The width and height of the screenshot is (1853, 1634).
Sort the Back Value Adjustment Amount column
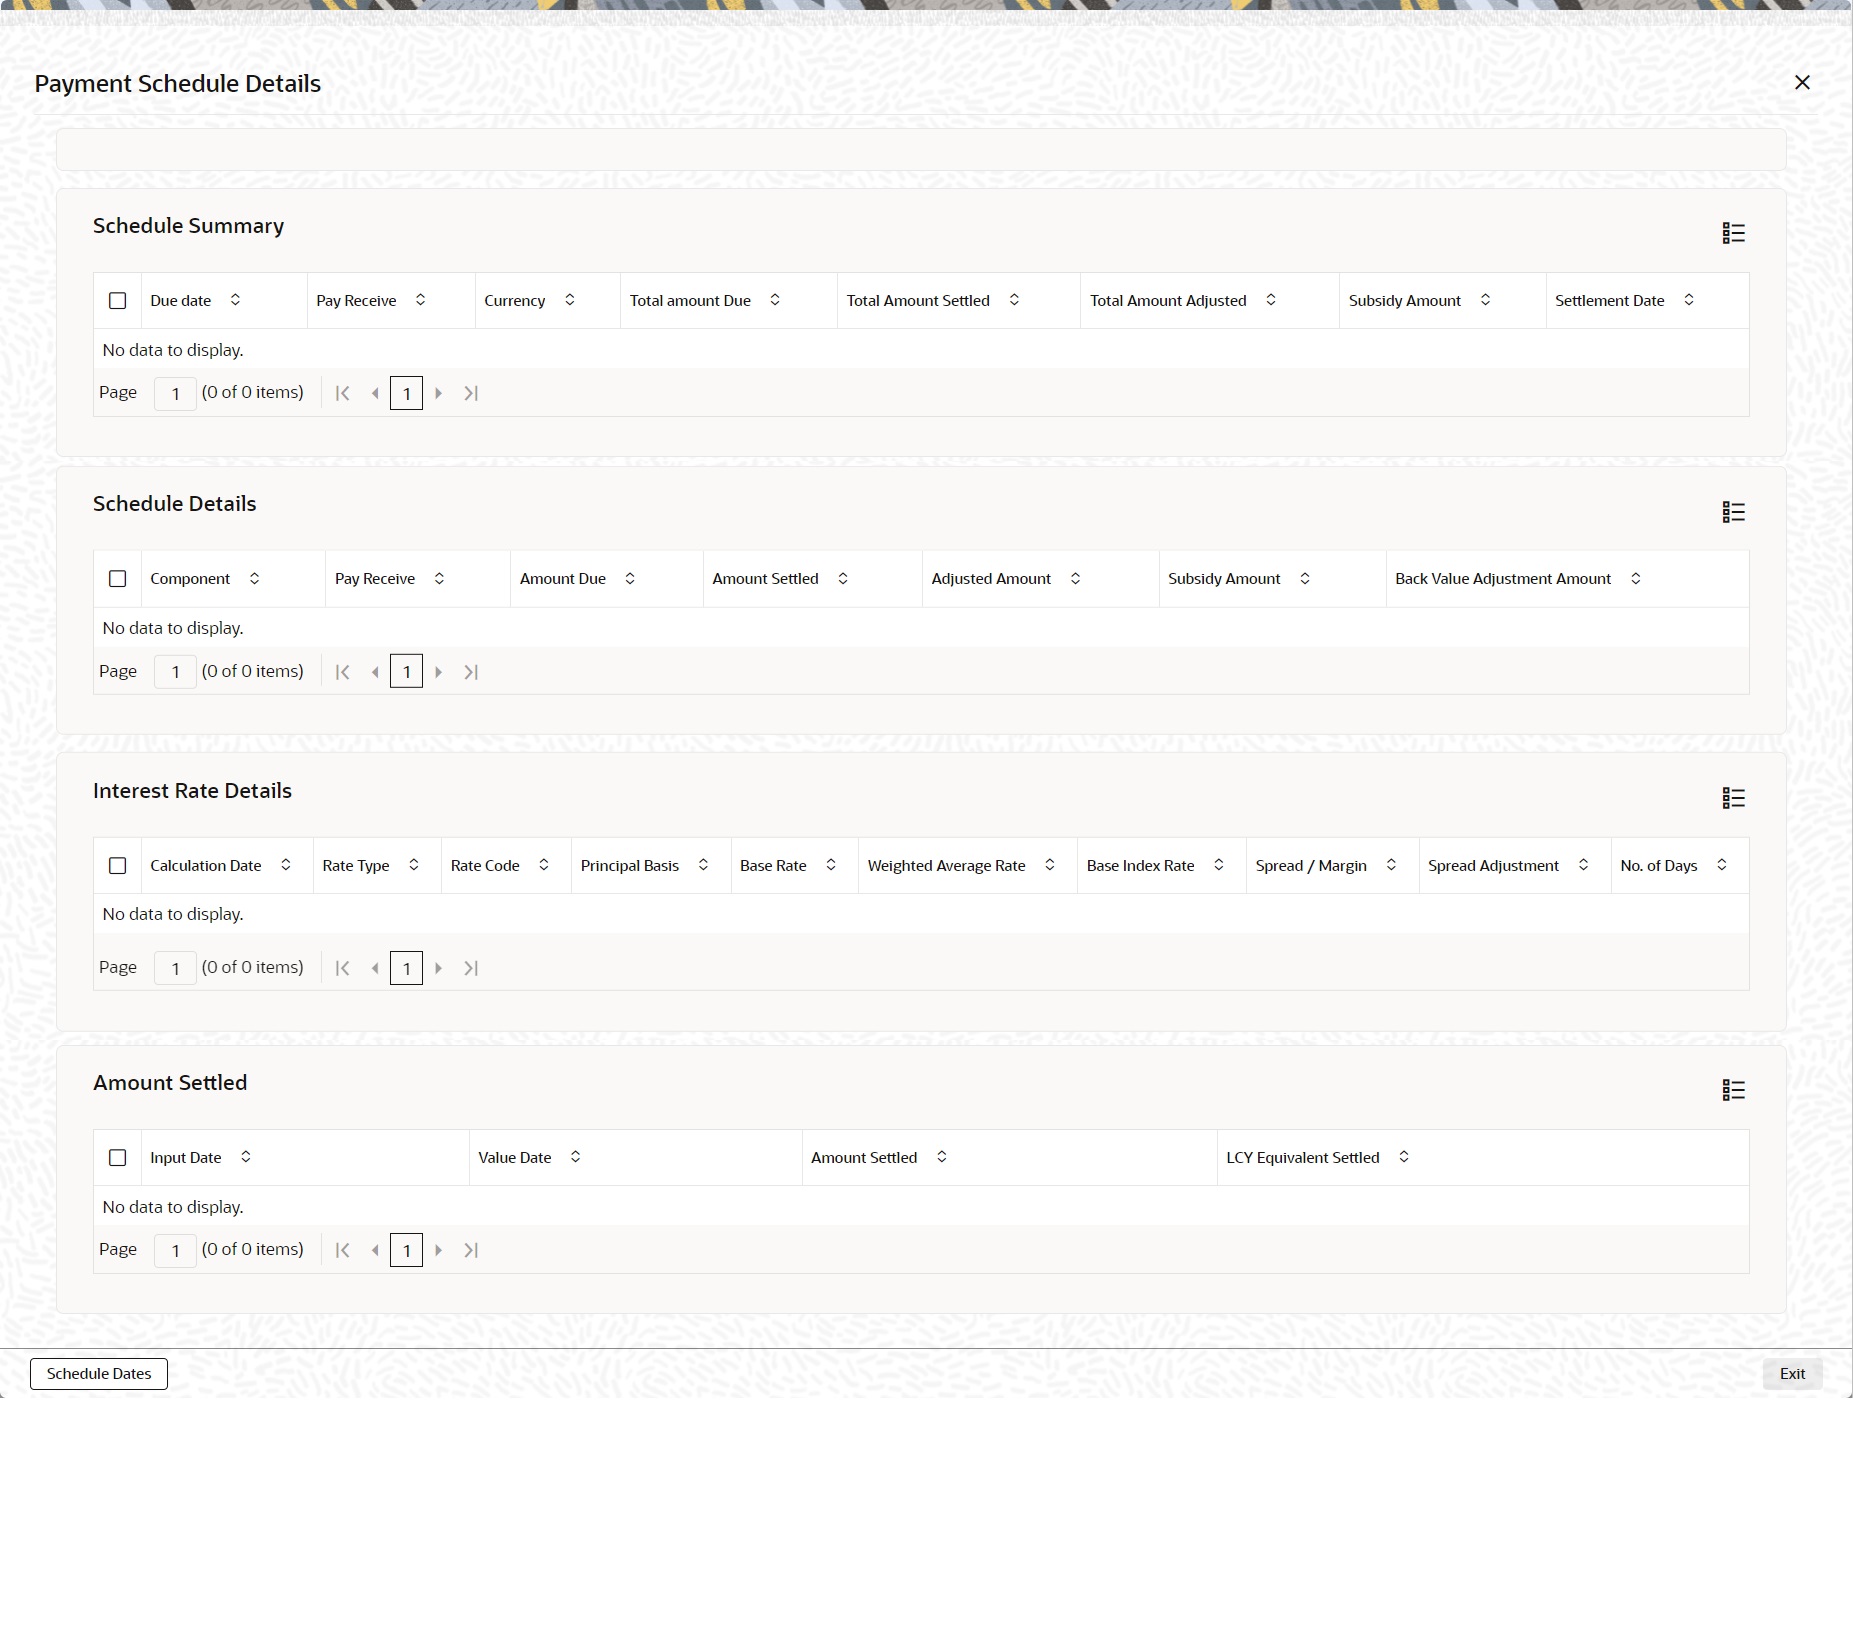coord(1637,578)
